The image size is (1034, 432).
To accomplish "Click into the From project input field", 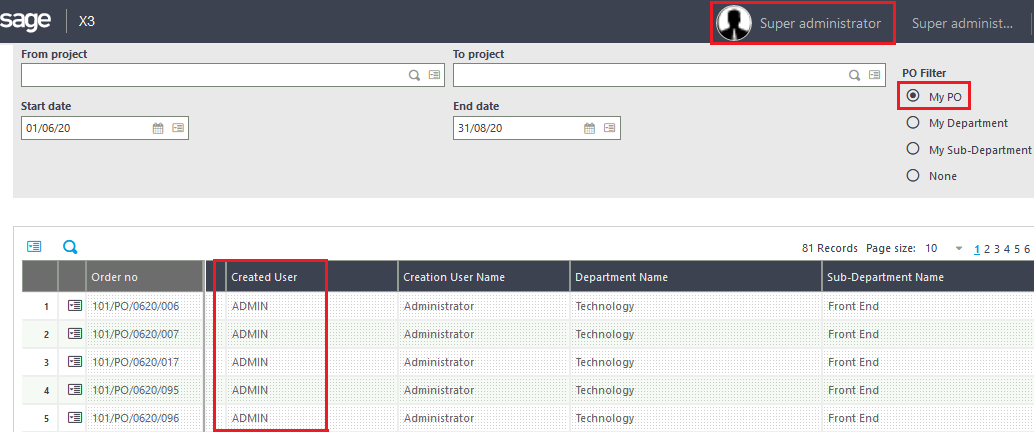I will coord(212,75).
